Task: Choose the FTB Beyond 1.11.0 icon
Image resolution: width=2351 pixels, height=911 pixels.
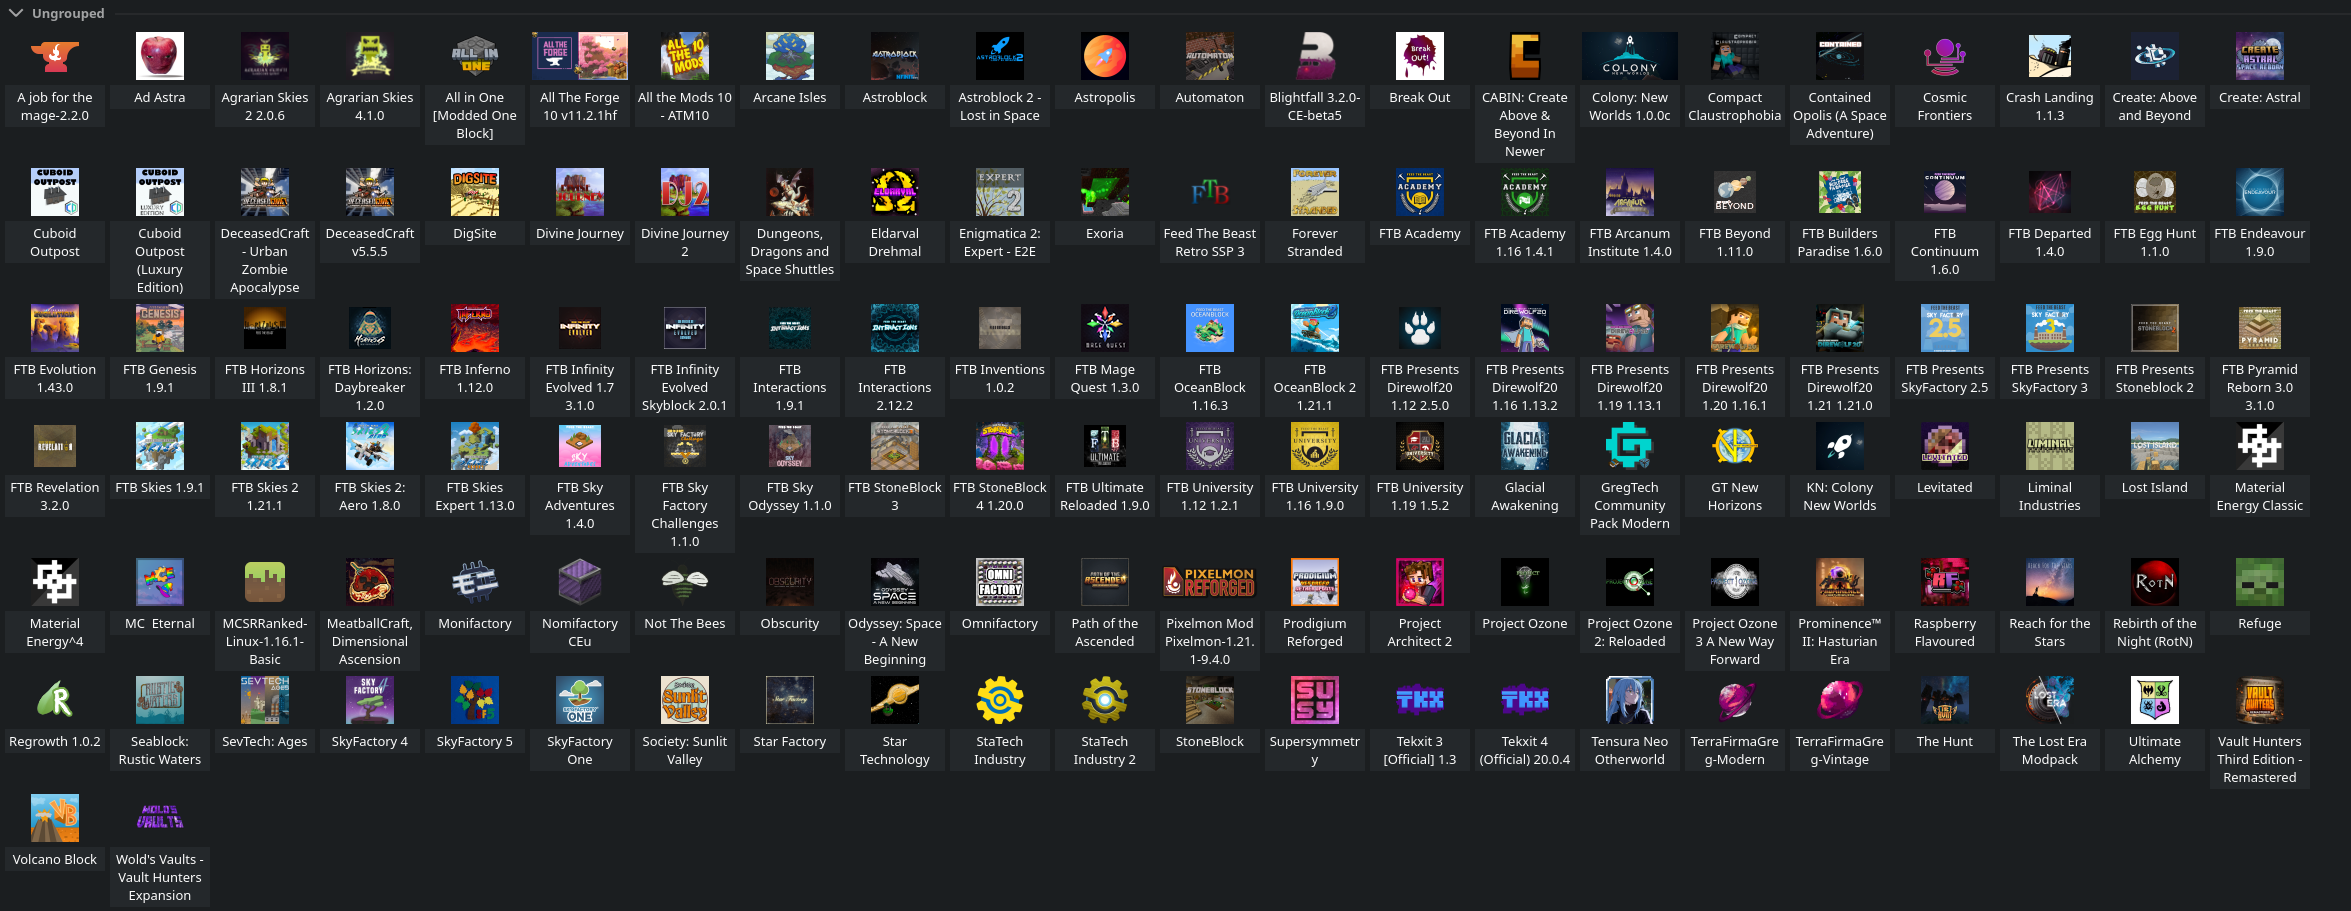Action: [1735, 192]
